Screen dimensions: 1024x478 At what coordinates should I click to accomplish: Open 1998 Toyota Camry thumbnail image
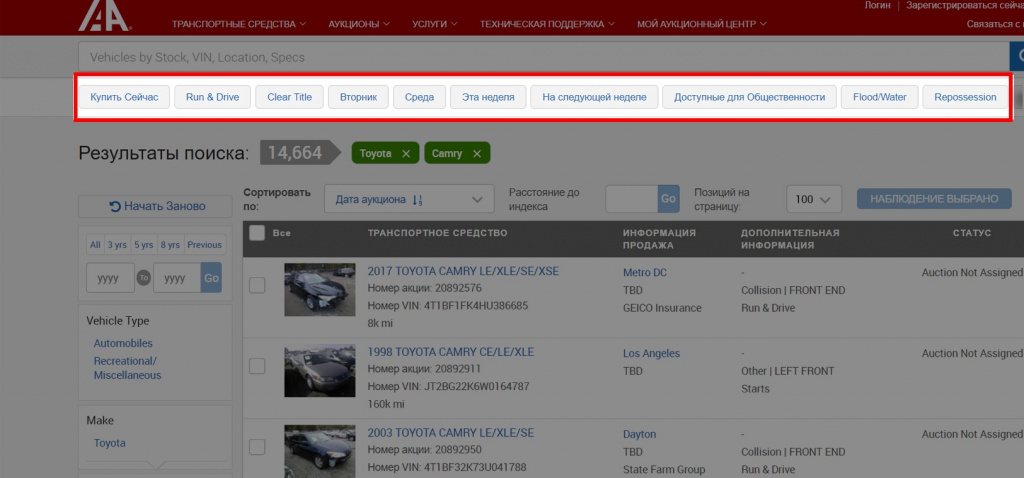pos(320,371)
